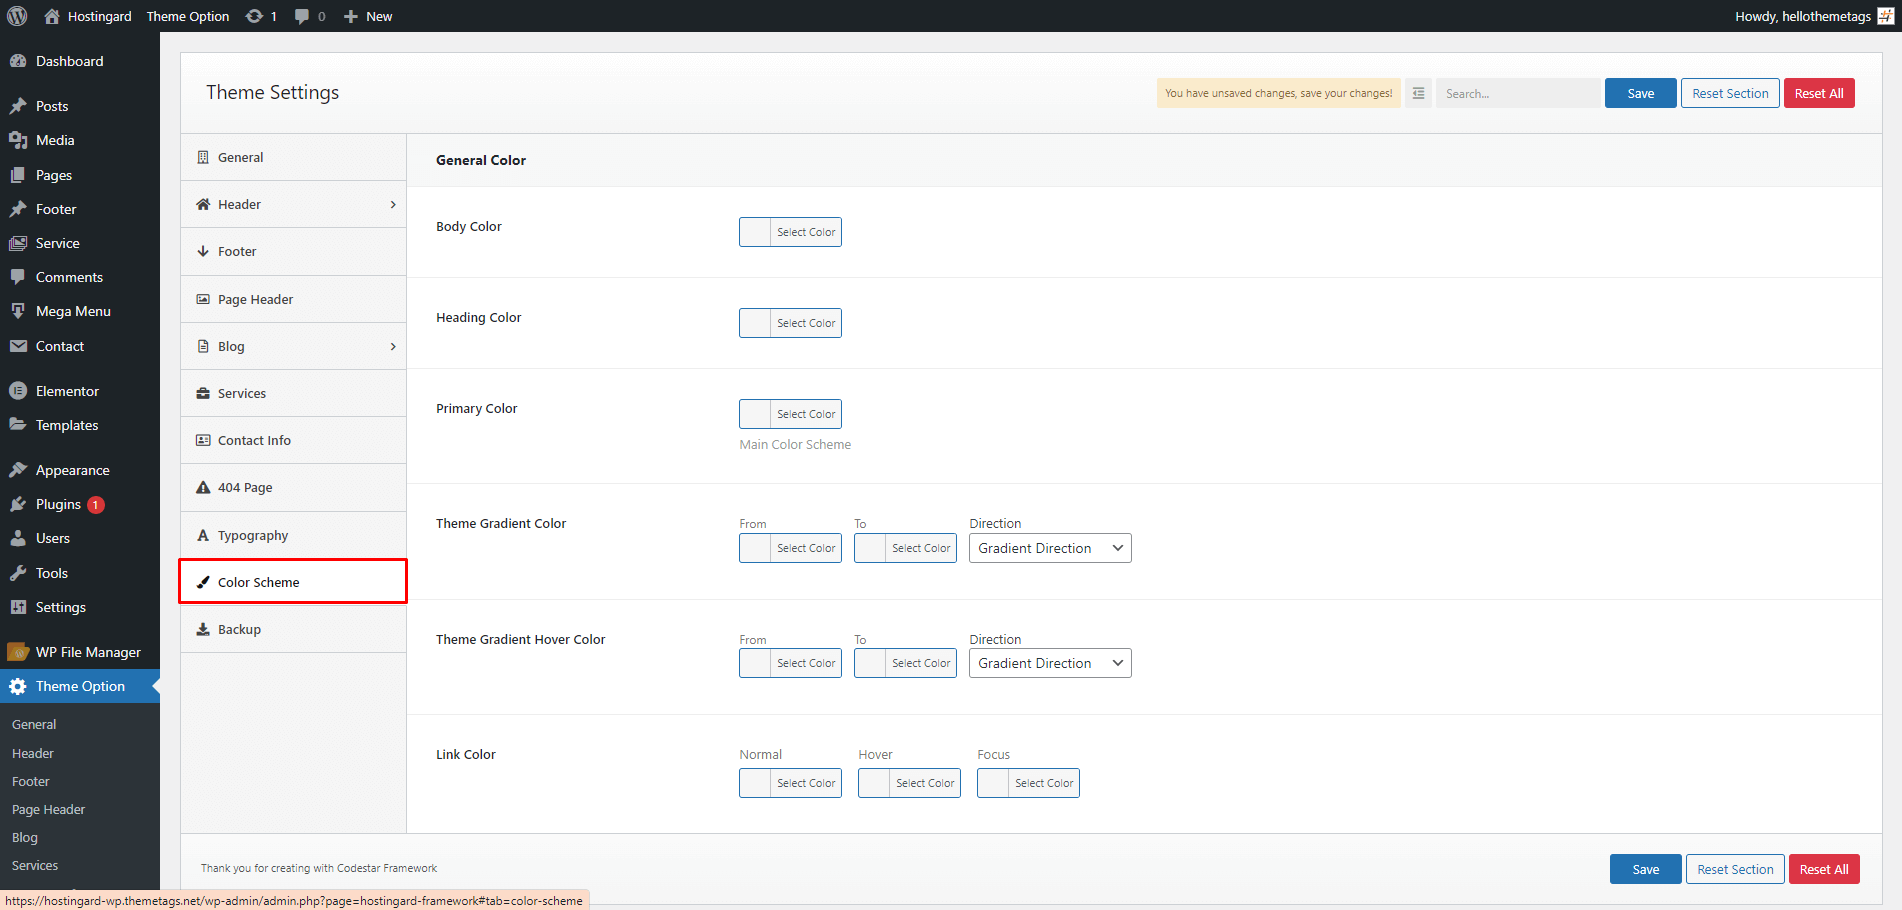Expand the Blog settings section arrow

coord(393,347)
